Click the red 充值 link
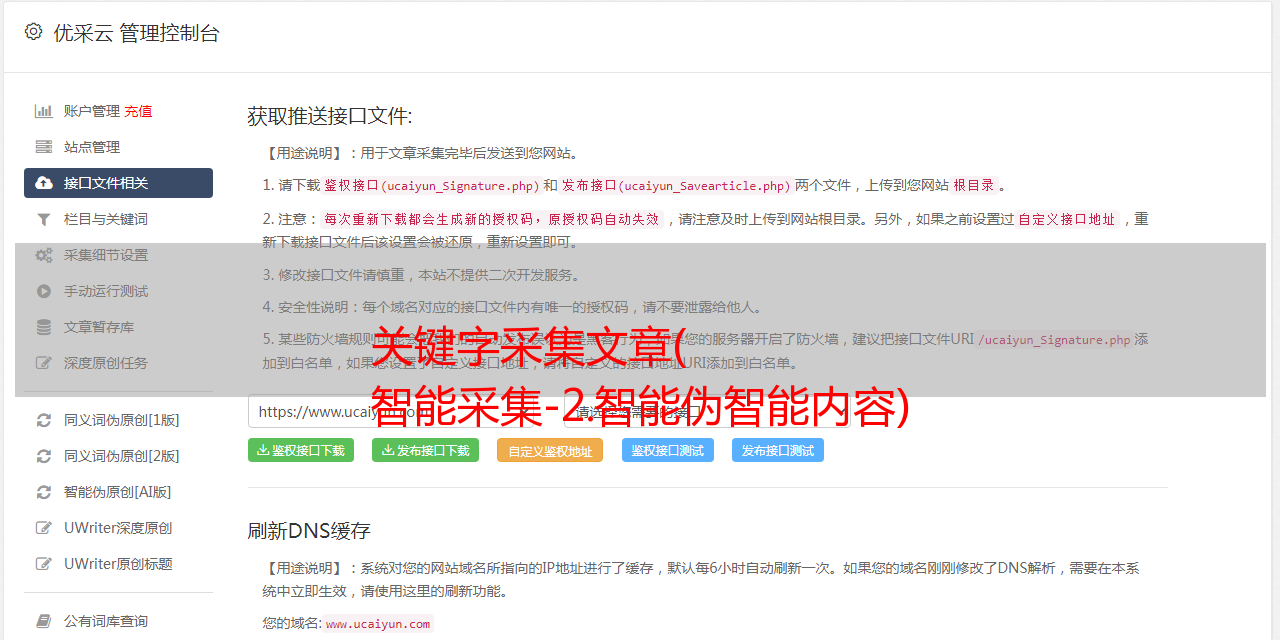1280x640 pixels. tap(138, 111)
